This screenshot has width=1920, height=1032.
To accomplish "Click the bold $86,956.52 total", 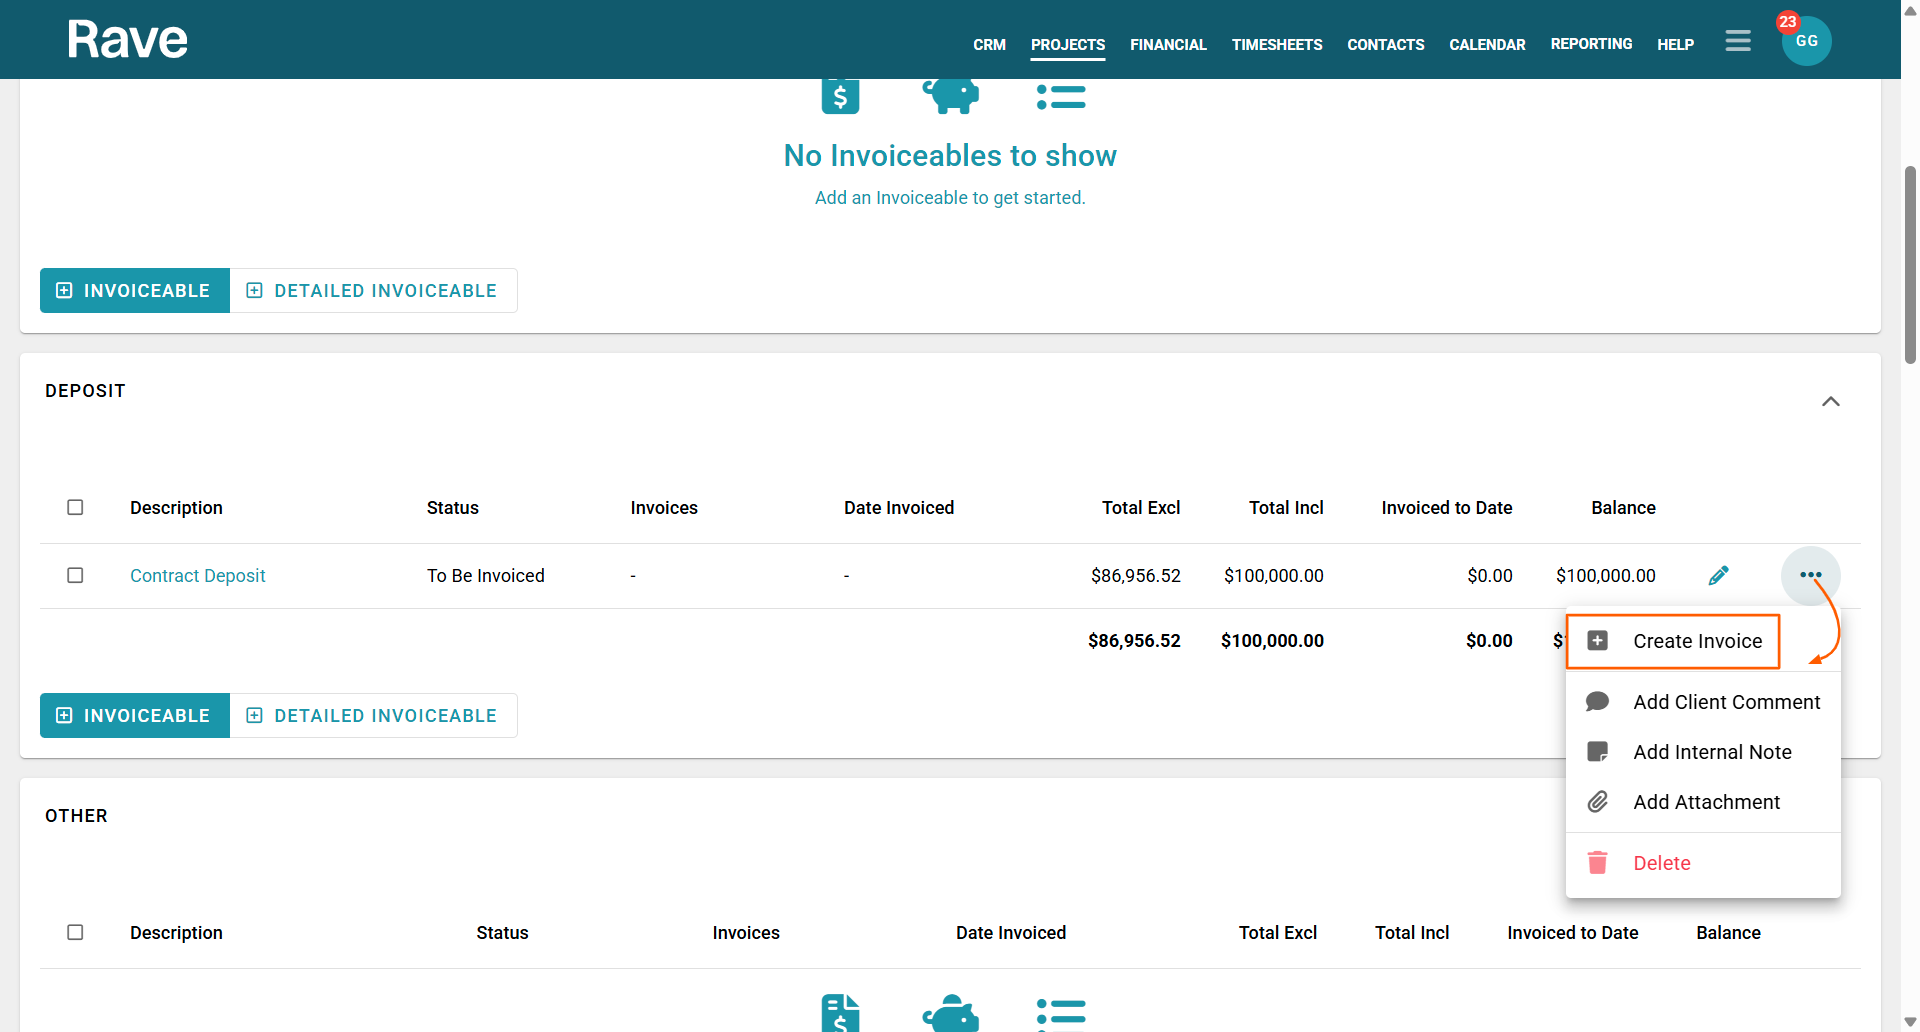I will (x=1134, y=640).
